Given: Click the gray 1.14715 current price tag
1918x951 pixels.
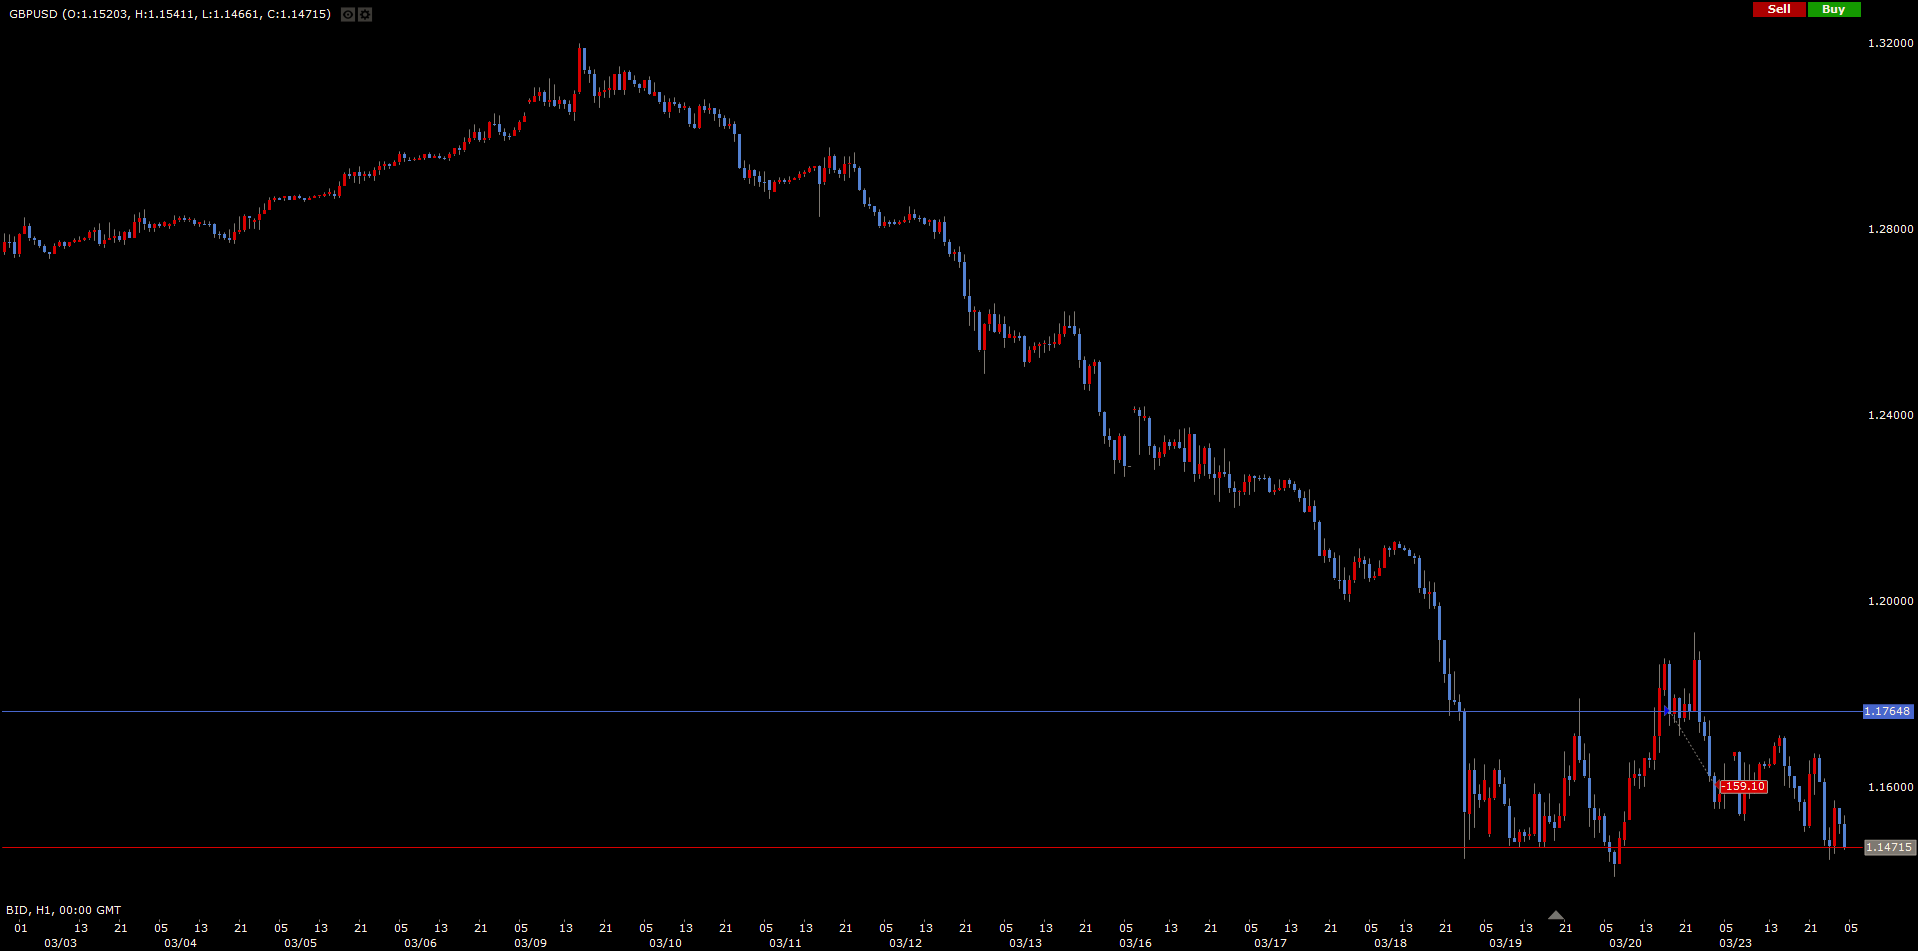Looking at the screenshot, I should click(1889, 848).
